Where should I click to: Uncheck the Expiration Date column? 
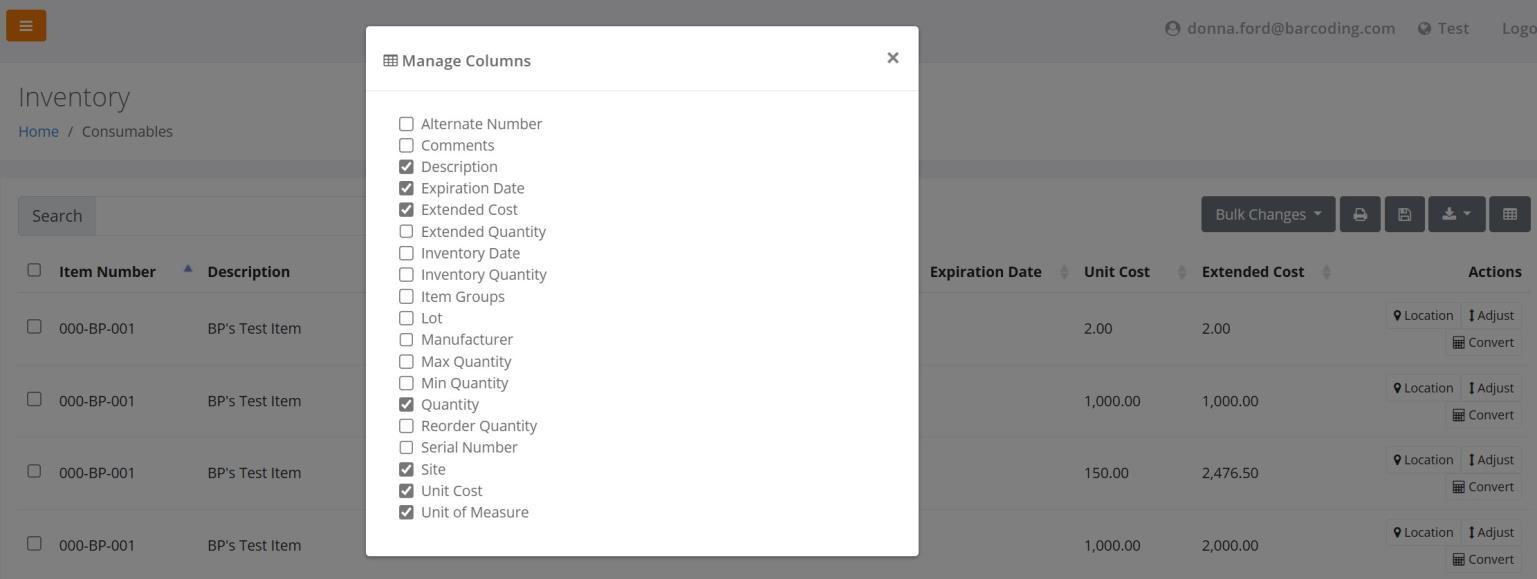[406, 188]
